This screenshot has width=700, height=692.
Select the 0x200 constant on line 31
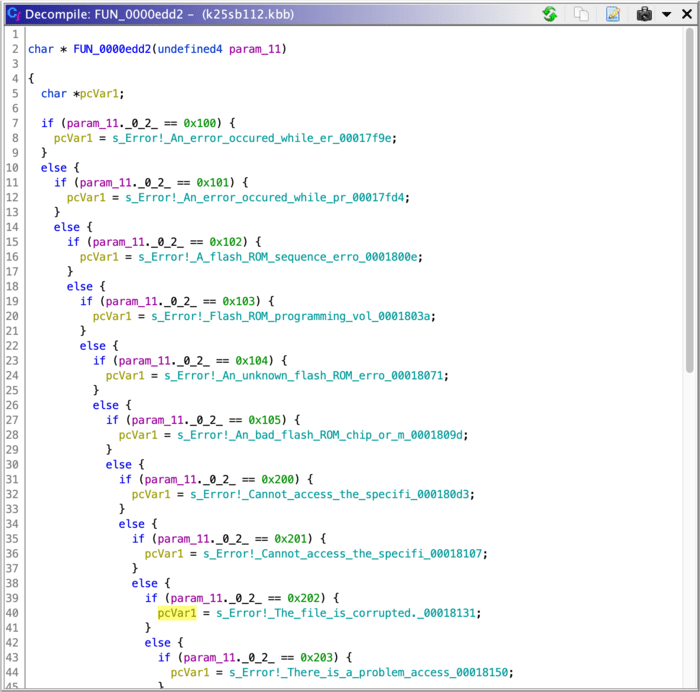(279, 480)
